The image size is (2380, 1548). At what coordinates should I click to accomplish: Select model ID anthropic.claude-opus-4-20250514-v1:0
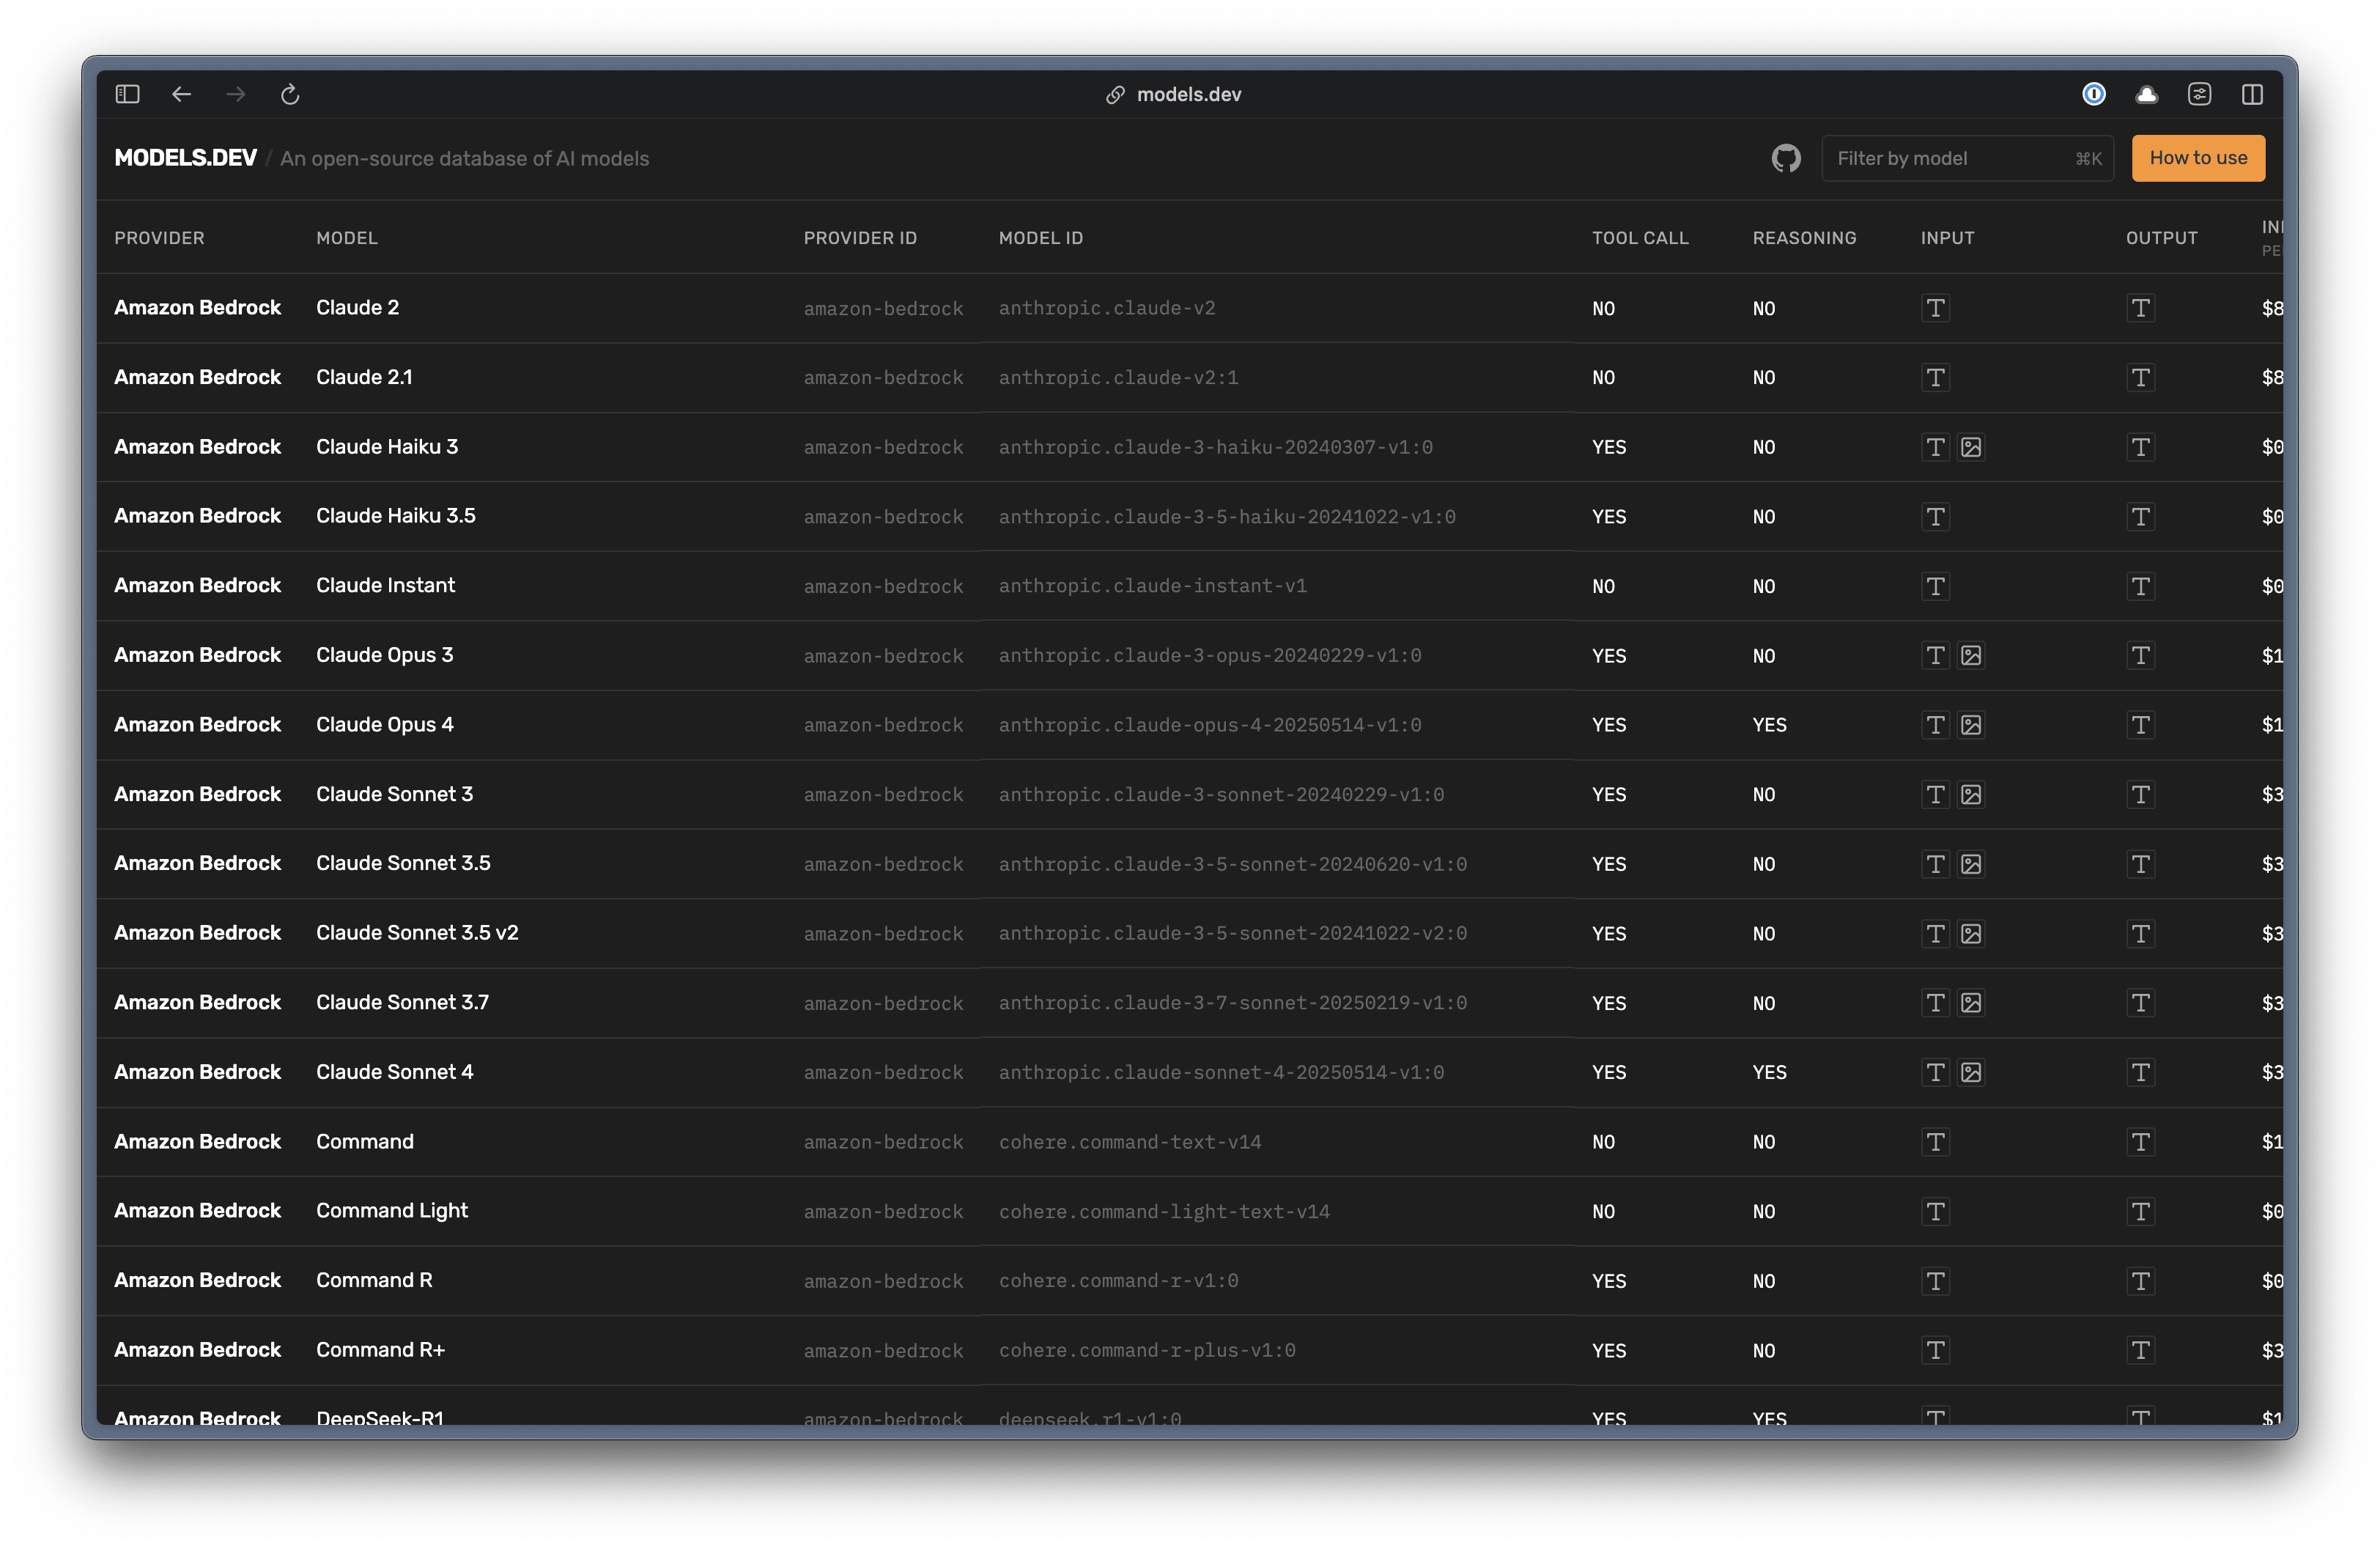1209,725
